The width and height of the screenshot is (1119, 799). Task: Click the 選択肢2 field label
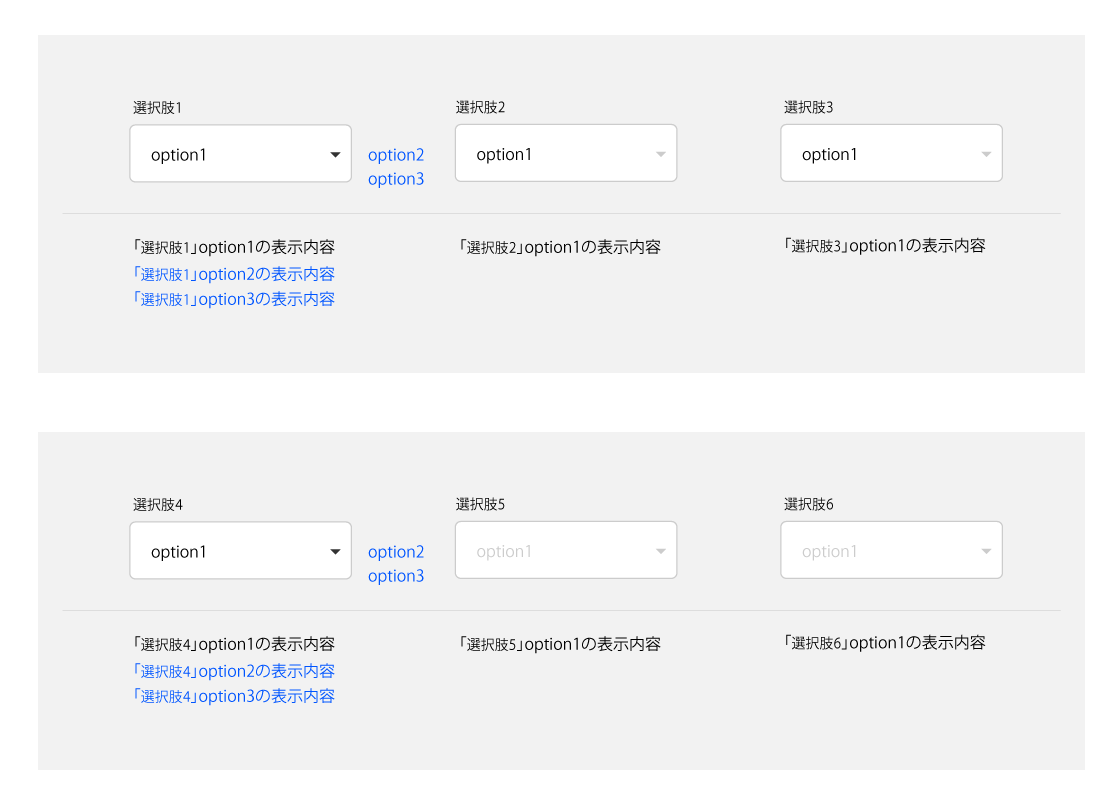[x=480, y=107]
